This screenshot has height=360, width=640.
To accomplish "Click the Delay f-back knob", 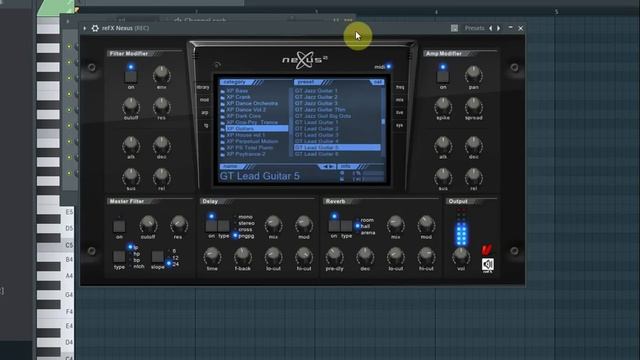I will pyautogui.click(x=242, y=256).
